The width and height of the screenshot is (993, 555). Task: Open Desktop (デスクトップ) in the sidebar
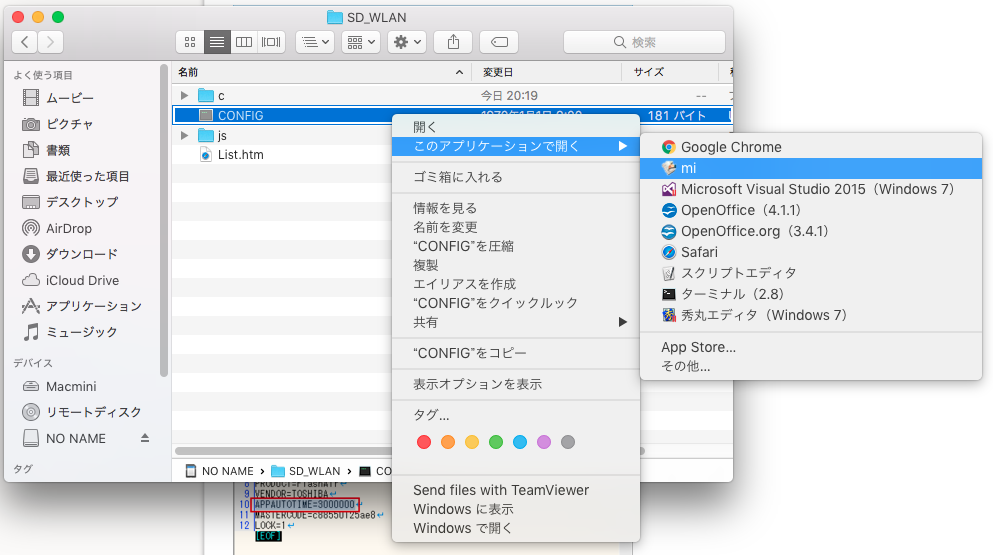70,202
